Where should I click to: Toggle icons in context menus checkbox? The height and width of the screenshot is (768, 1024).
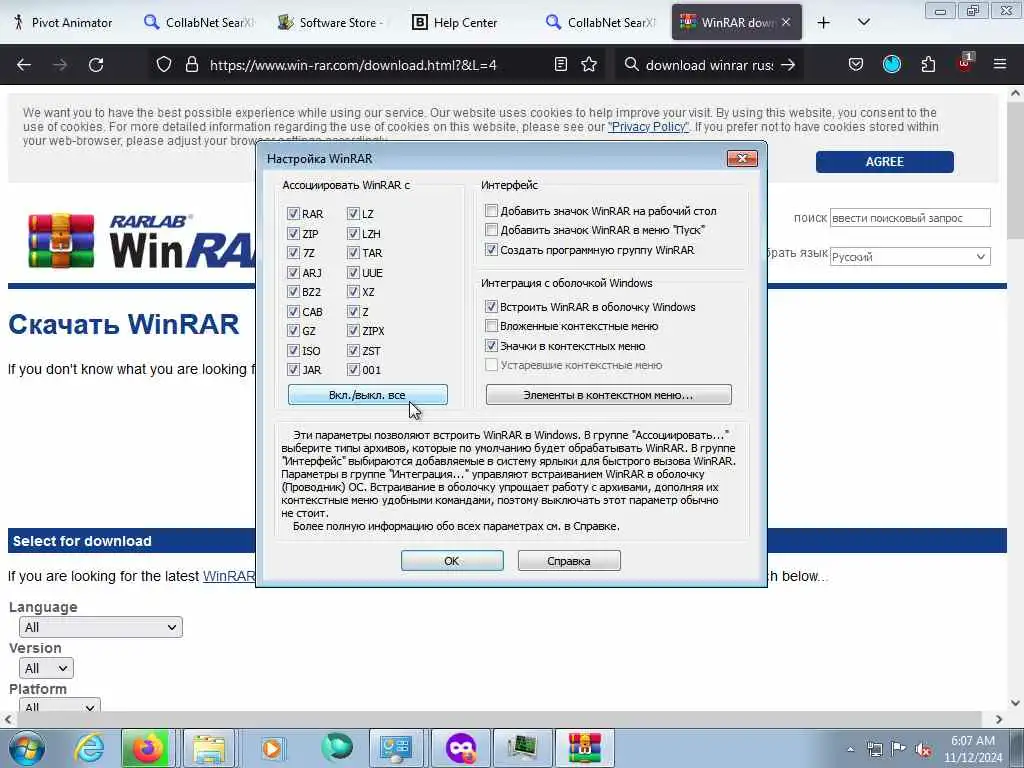tap(491, 345)
